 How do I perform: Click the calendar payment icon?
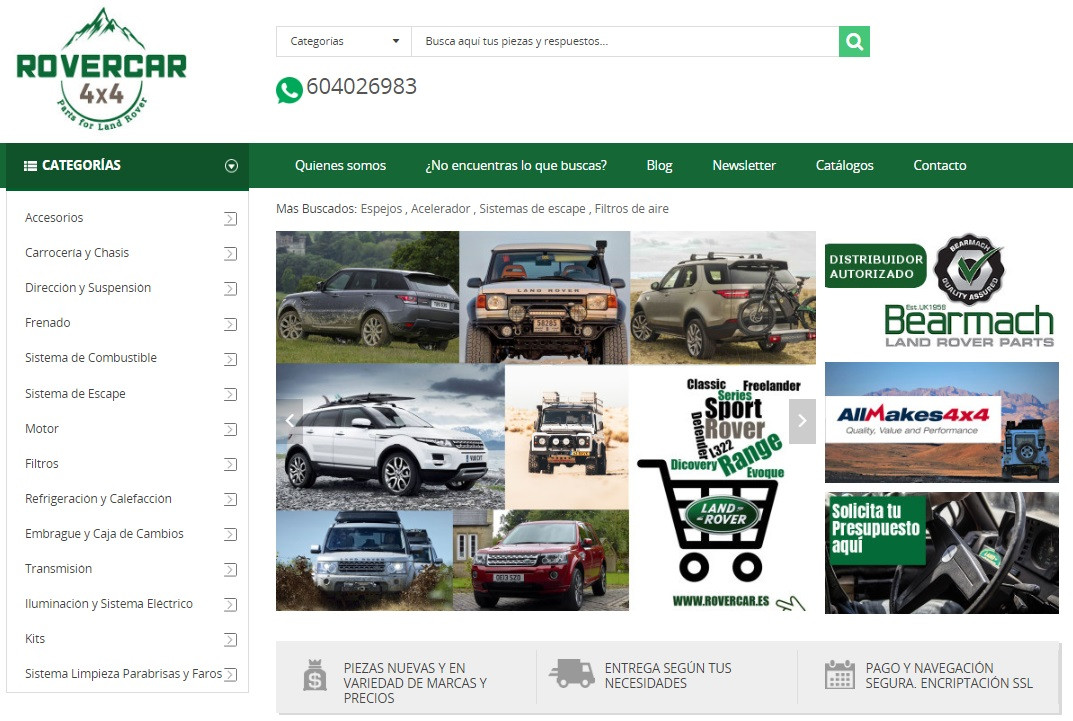(840, 674)
